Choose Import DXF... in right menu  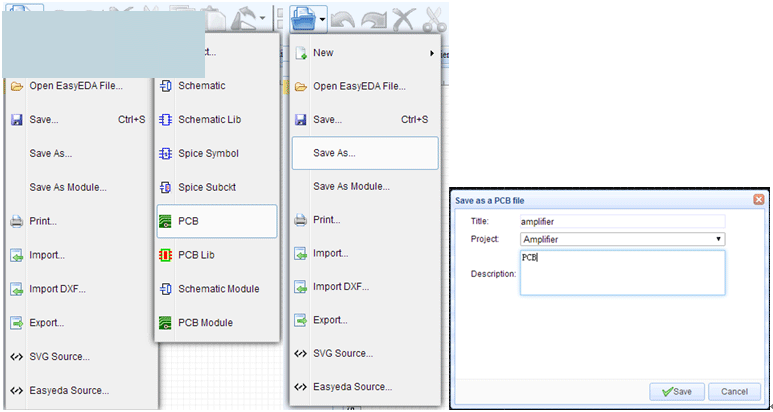pos(365,286)
